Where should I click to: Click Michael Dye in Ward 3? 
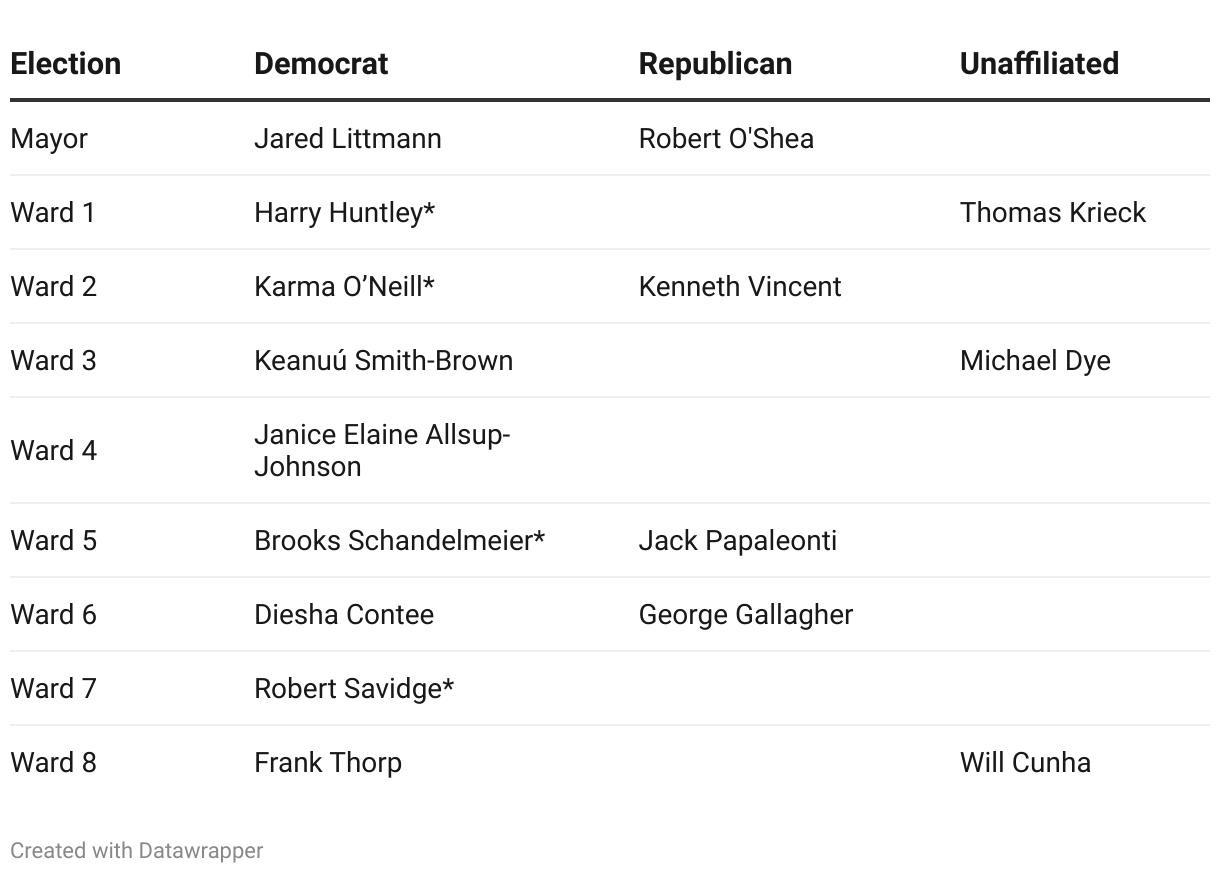1035,360
